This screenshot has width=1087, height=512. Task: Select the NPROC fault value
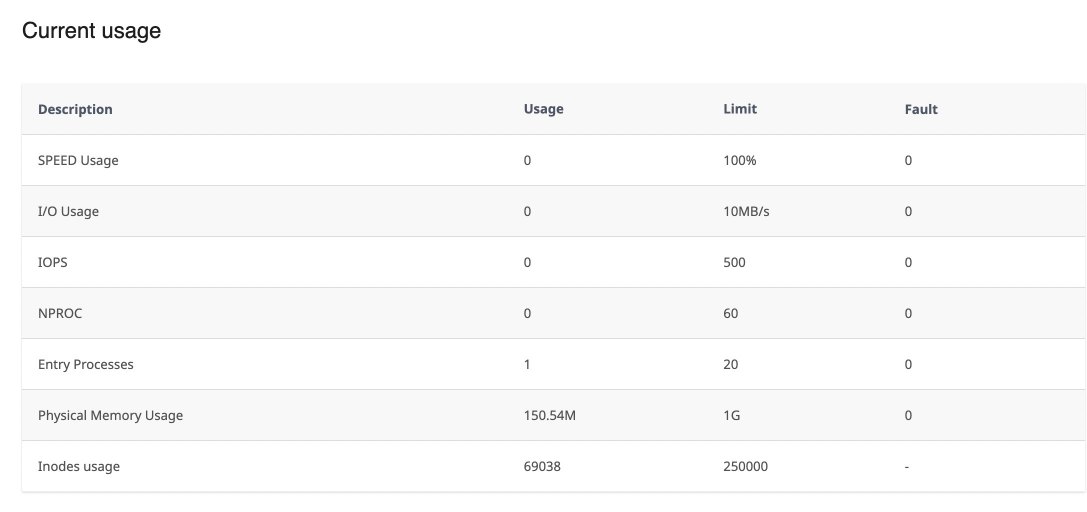(x=908, y=313)
